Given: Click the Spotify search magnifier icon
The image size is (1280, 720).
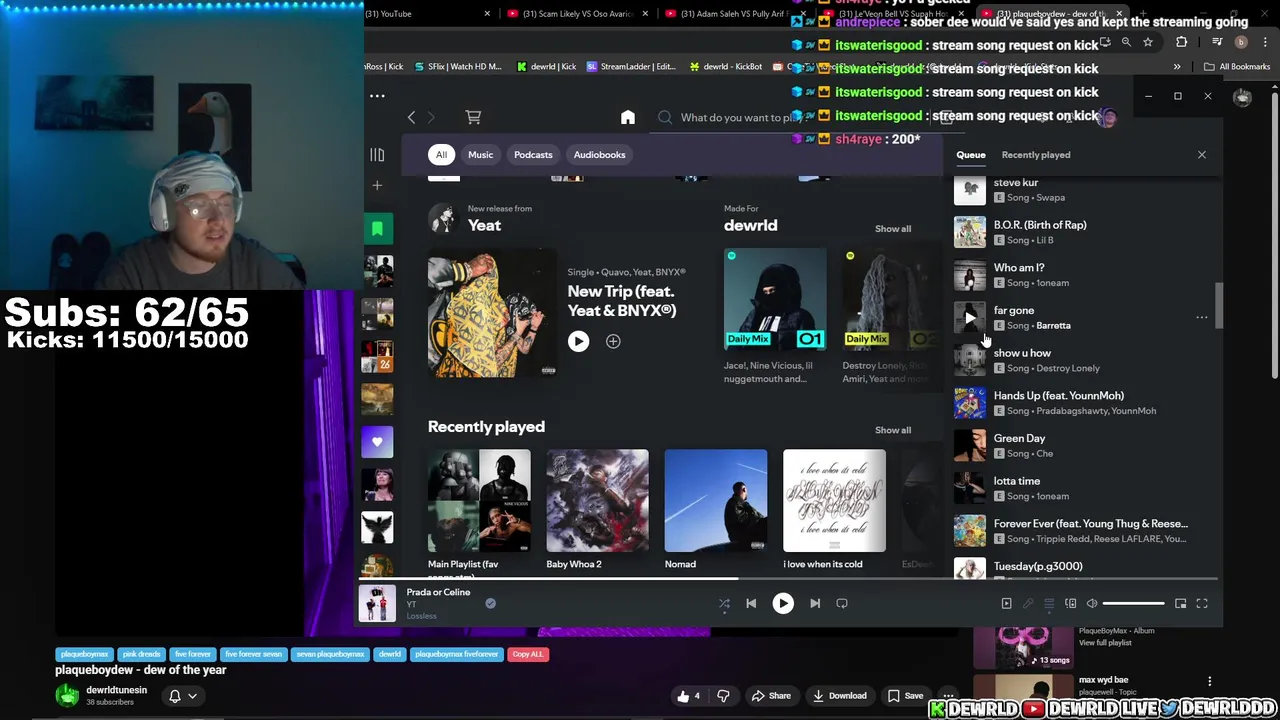Looking at the screenshot, I should (665, 117).
